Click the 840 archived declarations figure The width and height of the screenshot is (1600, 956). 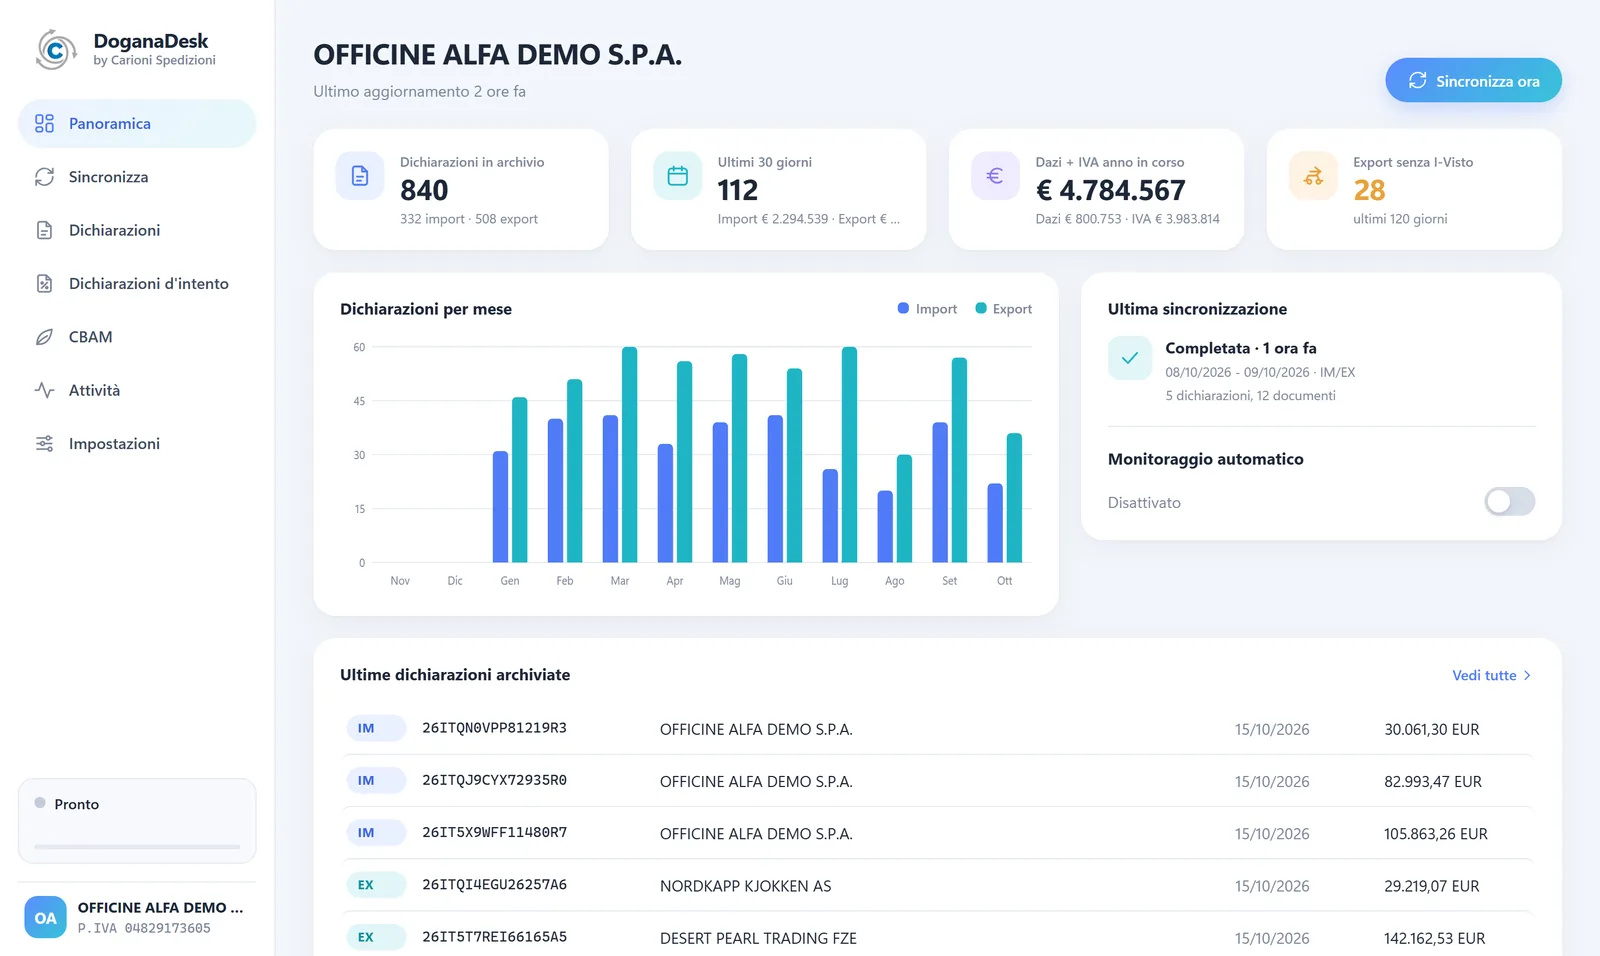424,190
